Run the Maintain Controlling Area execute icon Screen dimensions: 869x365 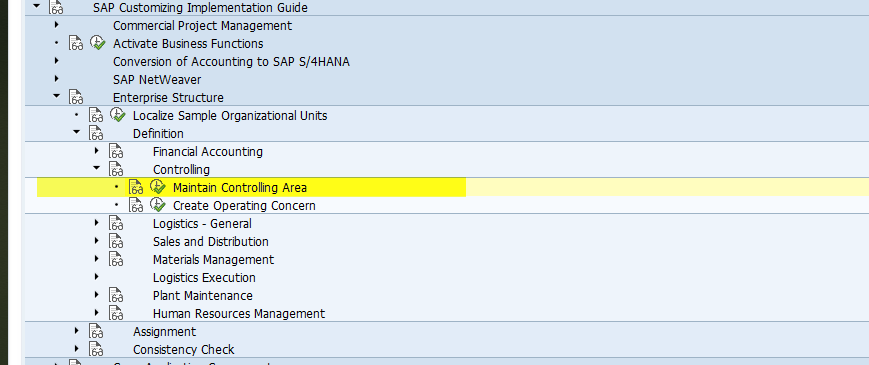point(158,187)
